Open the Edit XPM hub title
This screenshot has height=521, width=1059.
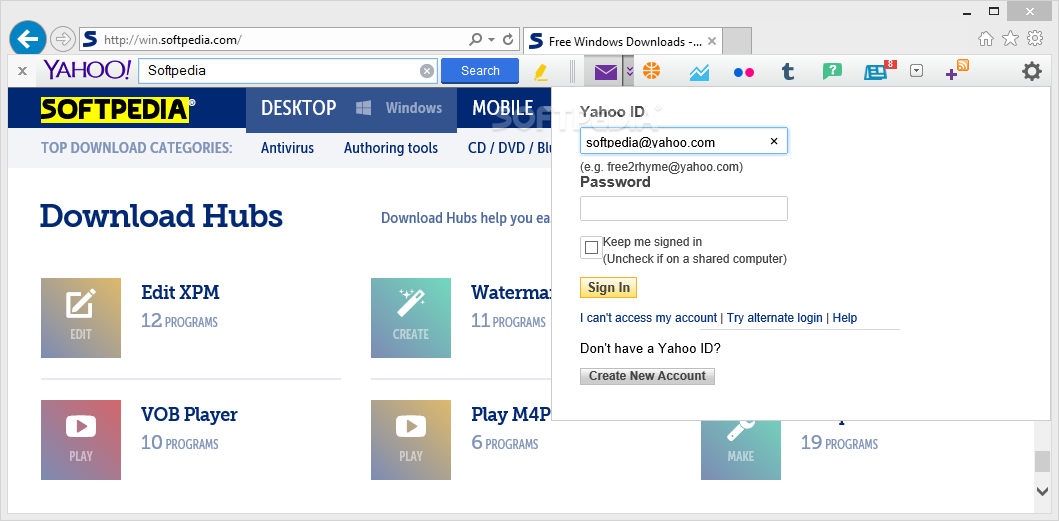[x=180, y=292]
